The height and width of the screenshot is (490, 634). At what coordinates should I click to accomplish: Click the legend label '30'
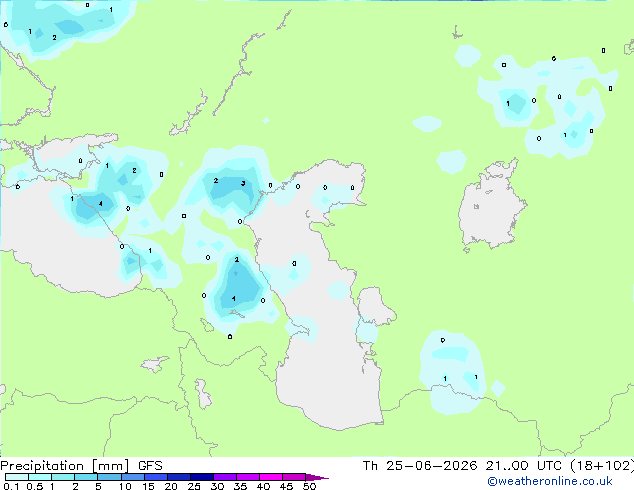[x=217, y=486]
